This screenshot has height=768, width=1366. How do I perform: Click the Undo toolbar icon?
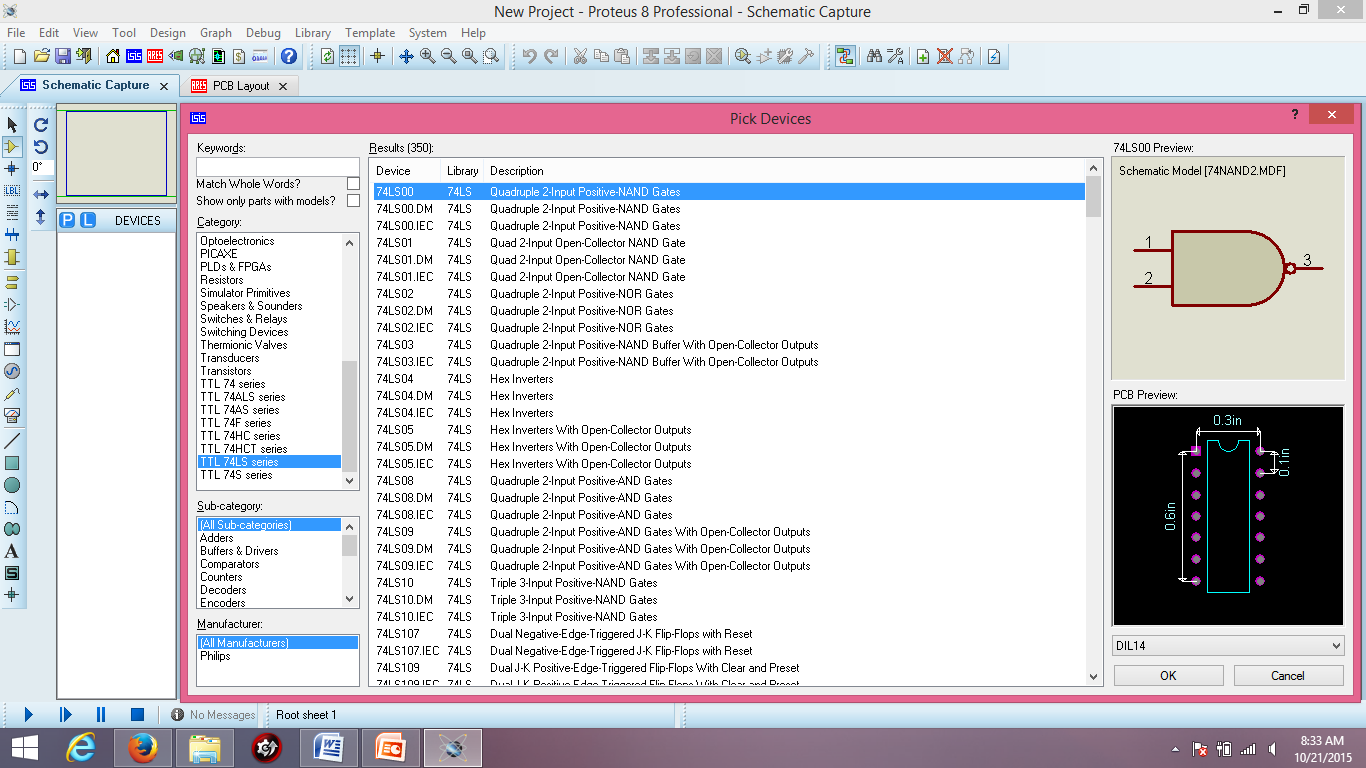(x=530, y=57)
